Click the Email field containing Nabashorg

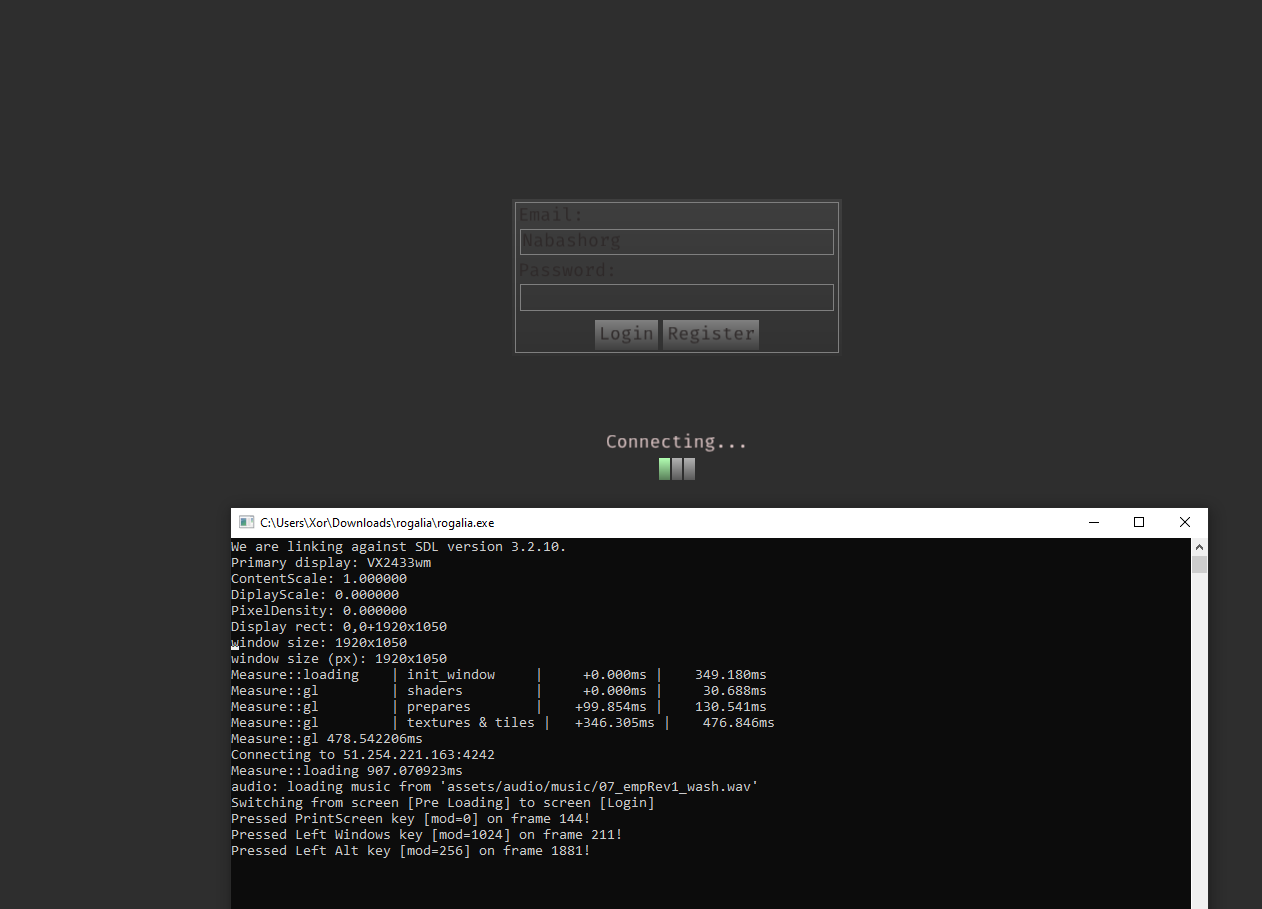[x=677, y=241]
